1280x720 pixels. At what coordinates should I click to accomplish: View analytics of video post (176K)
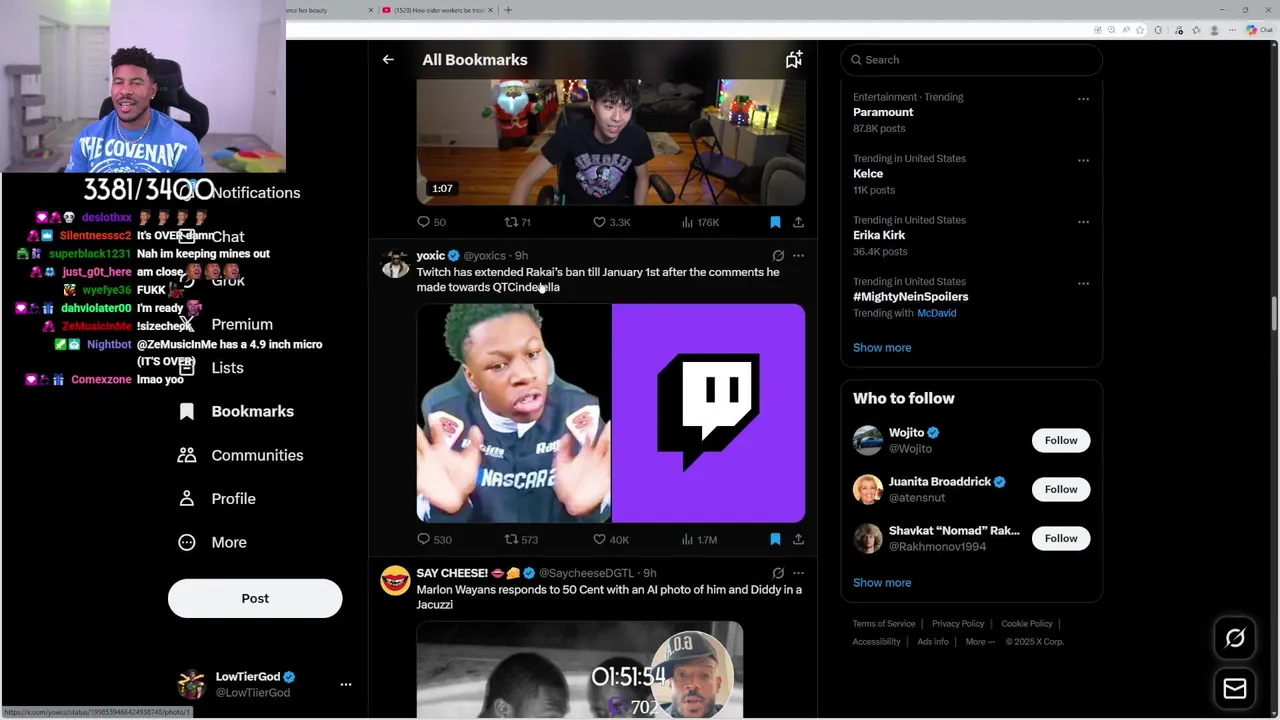700,222
